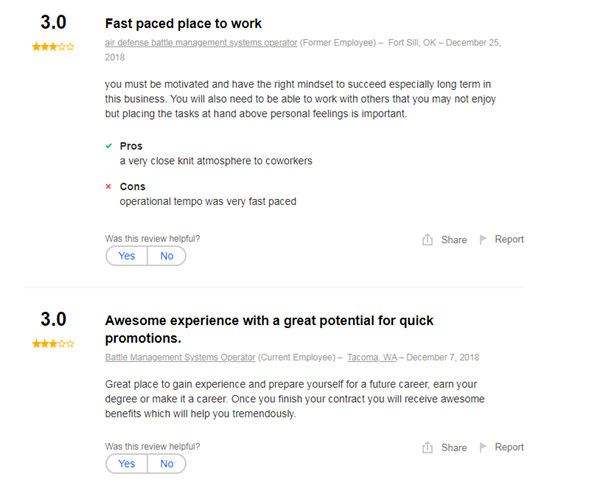Click the star rating under the first 3.0 score
This screenshot has width=600, height=485.
[53, 46]
